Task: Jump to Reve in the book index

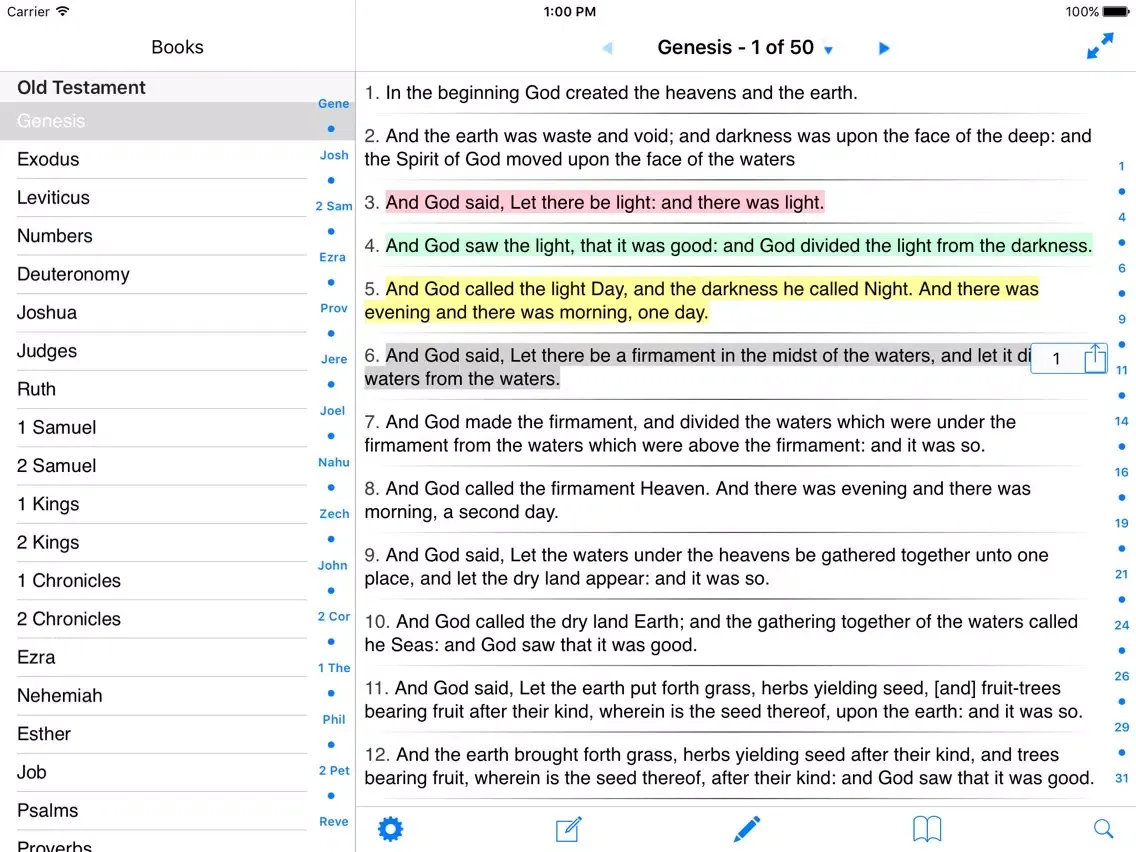Action: point(334,822)
